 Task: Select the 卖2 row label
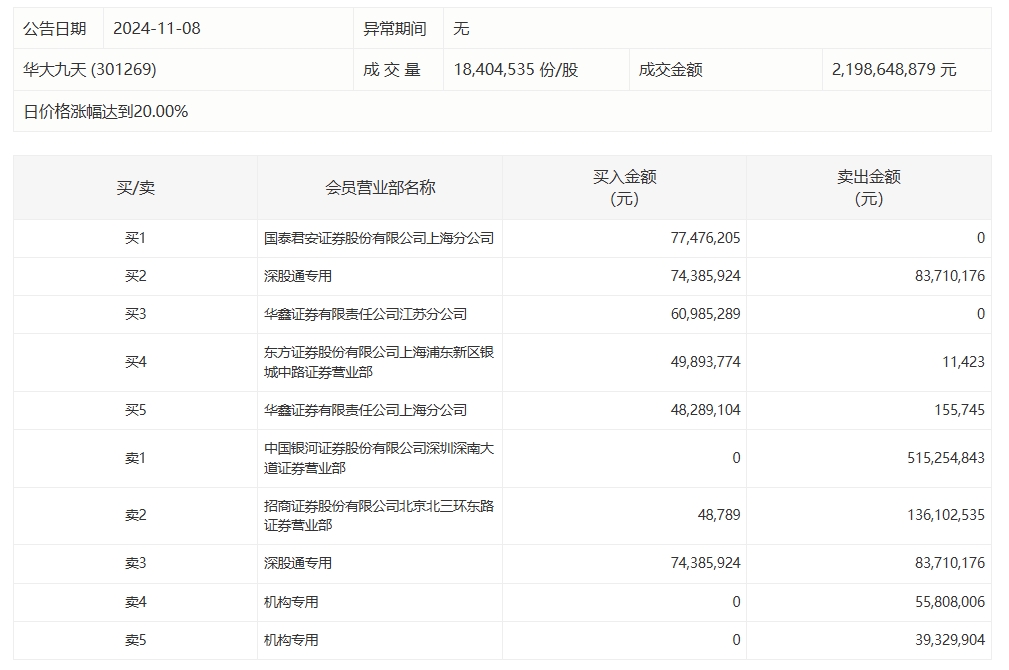pyautogui.click(x=136, y=516)
